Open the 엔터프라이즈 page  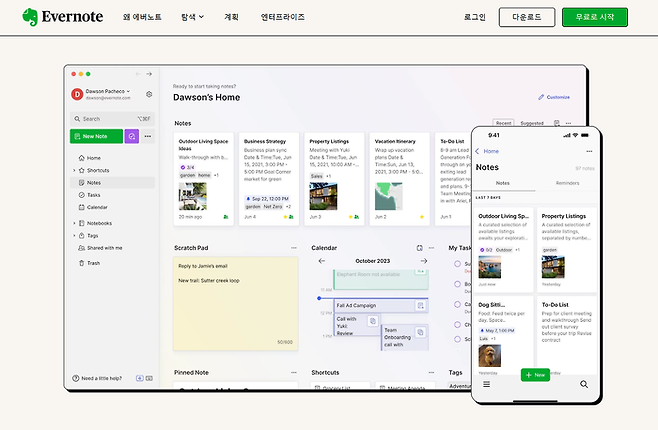pos(282,17)
